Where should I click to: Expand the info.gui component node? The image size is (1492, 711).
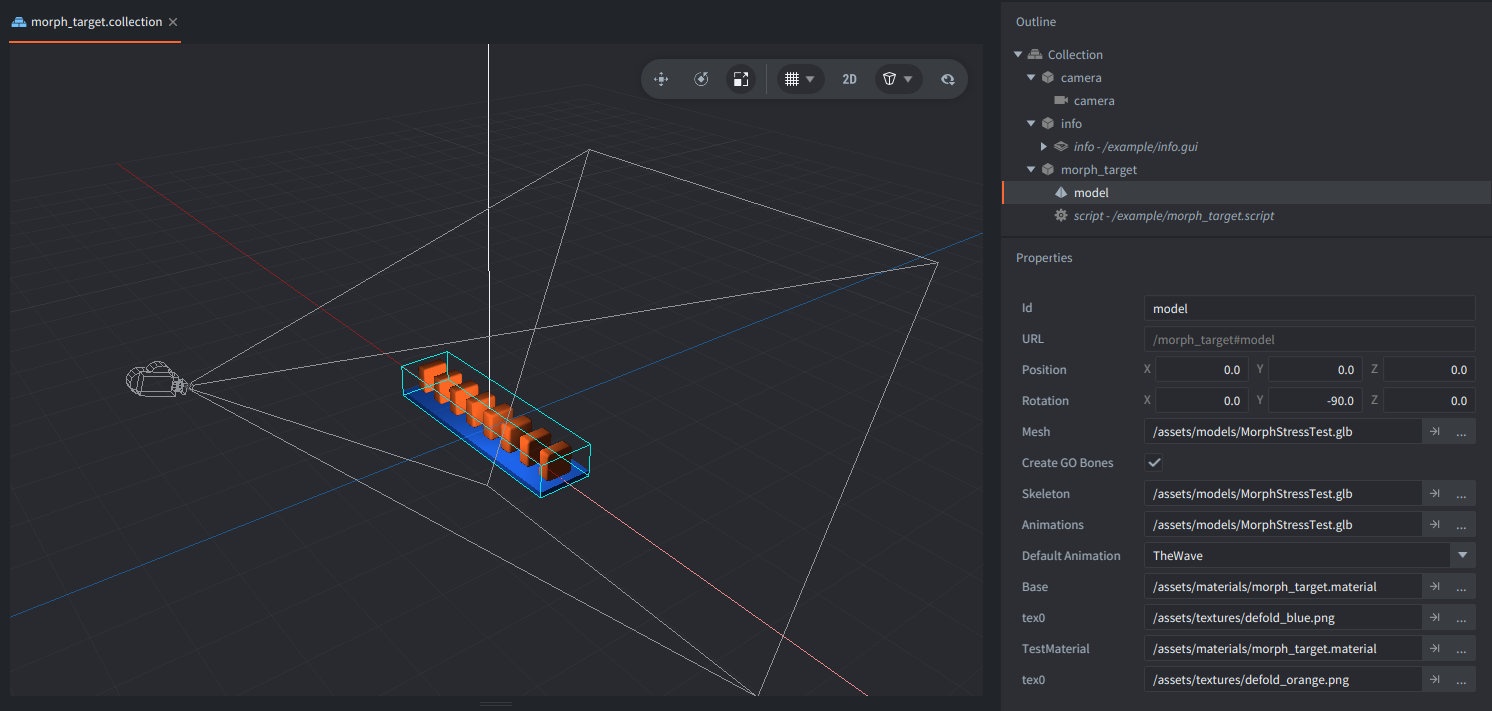tap(1044, 147)
